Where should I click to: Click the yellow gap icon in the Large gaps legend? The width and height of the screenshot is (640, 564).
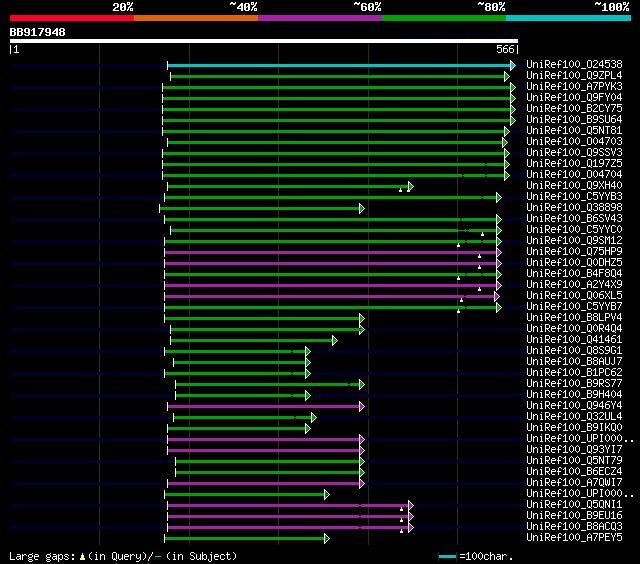pos(82,557)
